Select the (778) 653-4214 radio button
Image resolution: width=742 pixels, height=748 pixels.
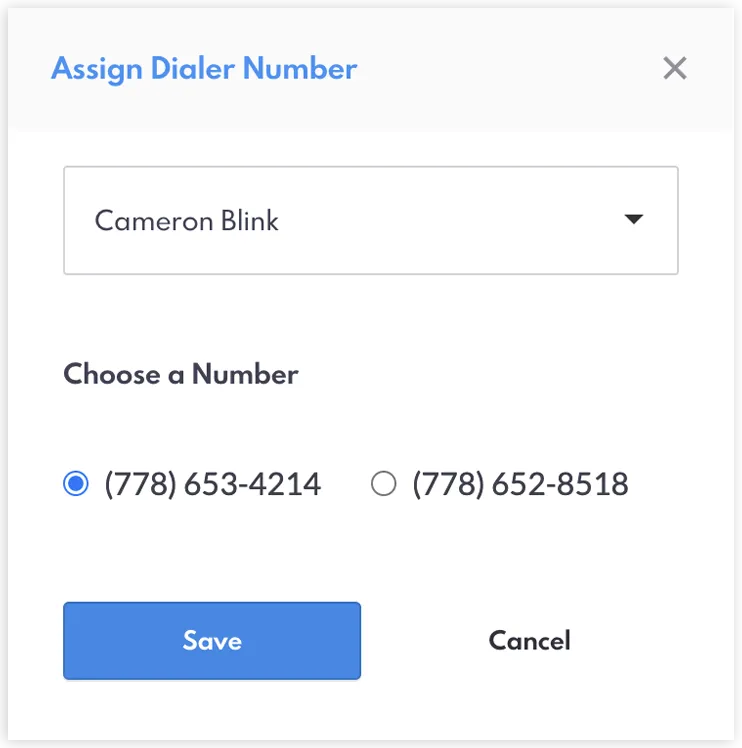coord(76,483)
